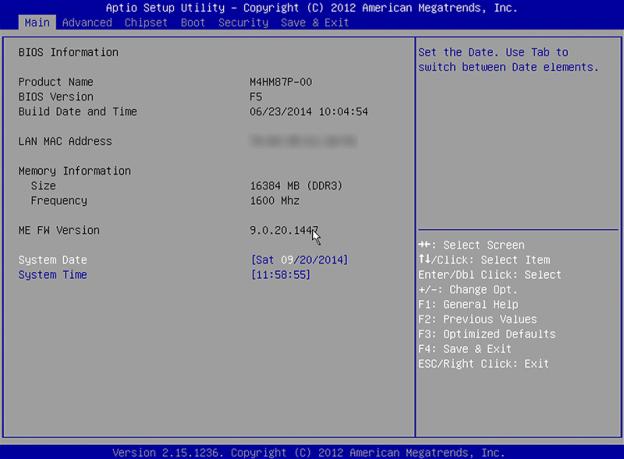Screen dimensions: 624x459
Task: Click the Build Date and Time label
Action: pyautogui.click(x=78, y=111)
